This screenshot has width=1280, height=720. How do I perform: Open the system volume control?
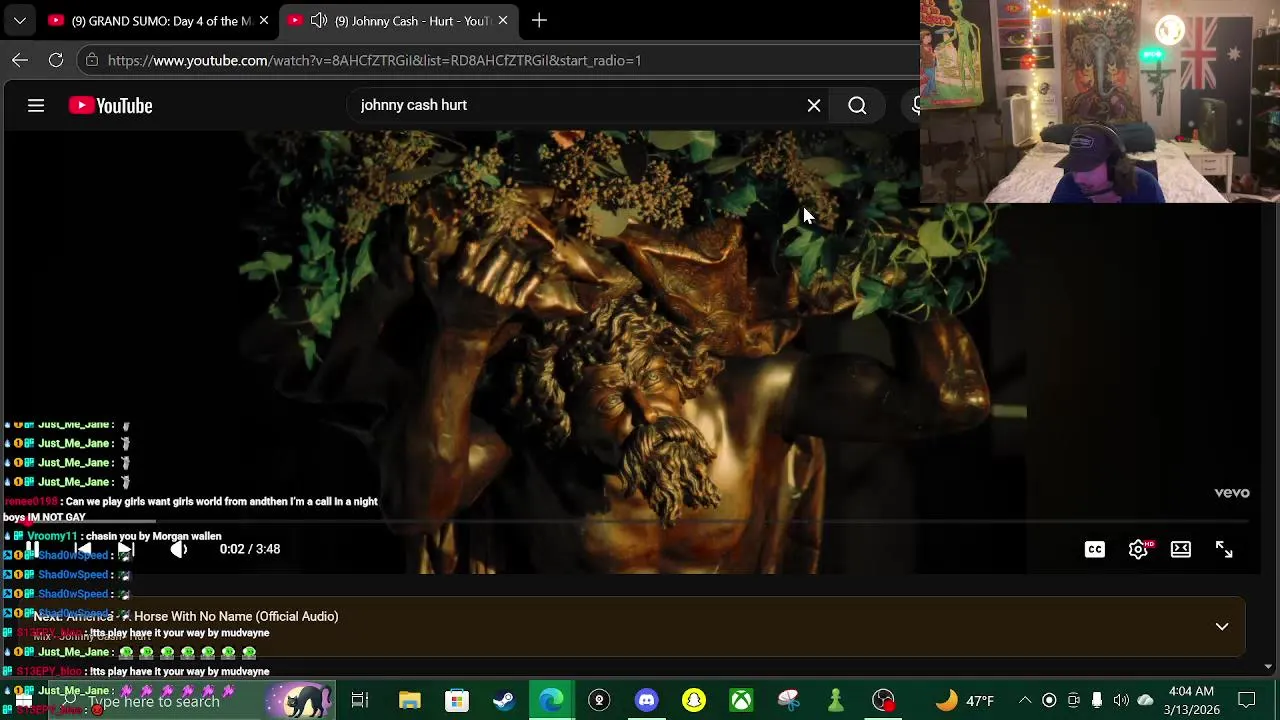click(x=1121, y=700)
